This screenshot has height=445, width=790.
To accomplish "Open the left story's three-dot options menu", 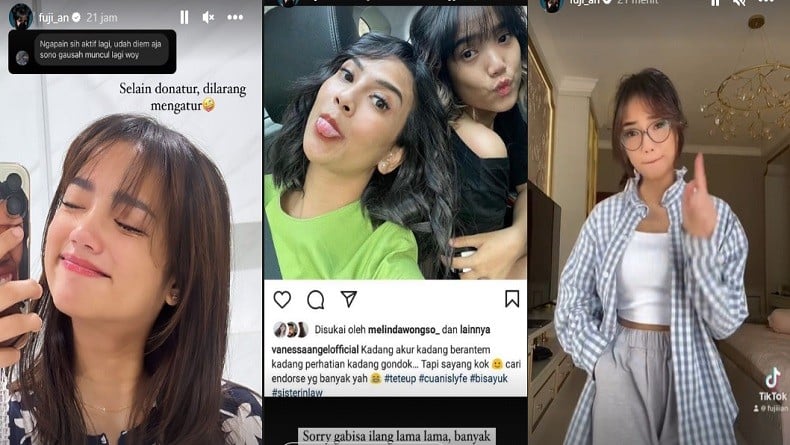I will click(x=235, y=18).
